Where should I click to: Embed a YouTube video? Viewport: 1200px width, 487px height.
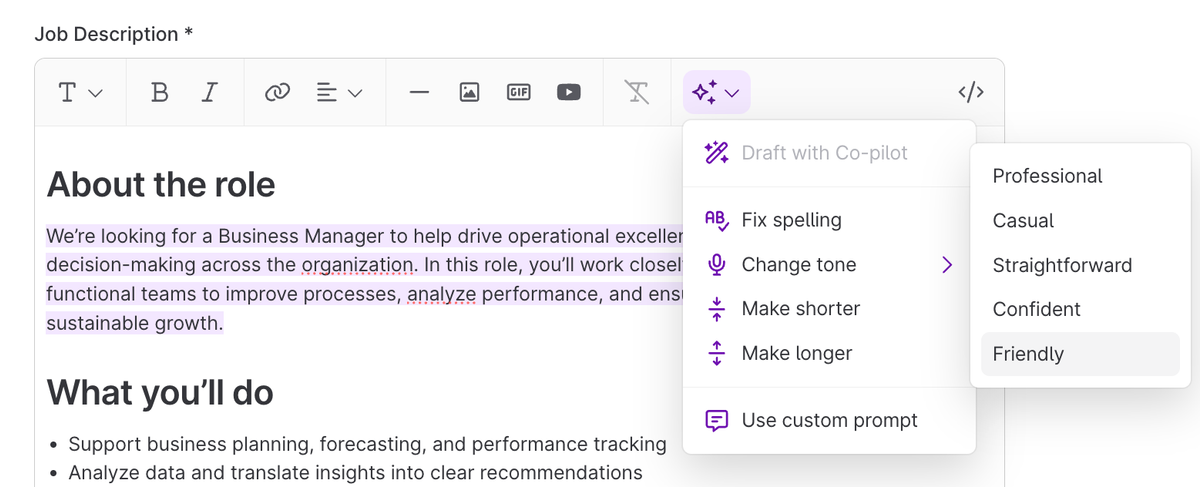tap(568, 92)
